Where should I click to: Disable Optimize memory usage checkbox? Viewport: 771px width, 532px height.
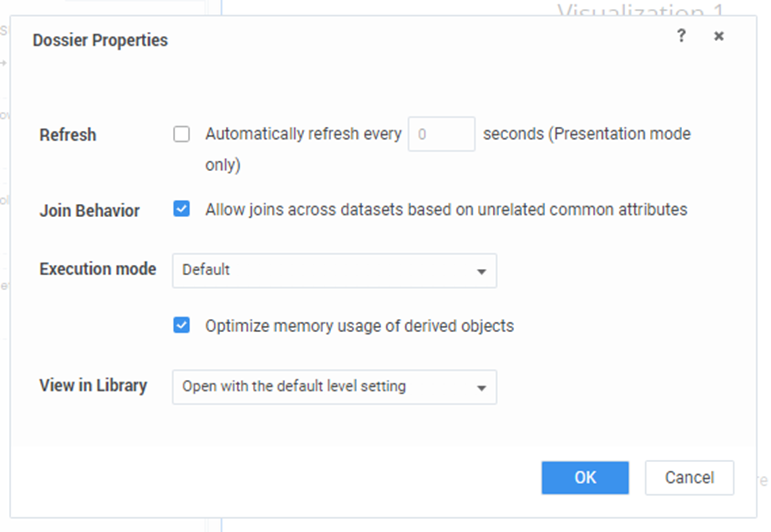[181, 325]
